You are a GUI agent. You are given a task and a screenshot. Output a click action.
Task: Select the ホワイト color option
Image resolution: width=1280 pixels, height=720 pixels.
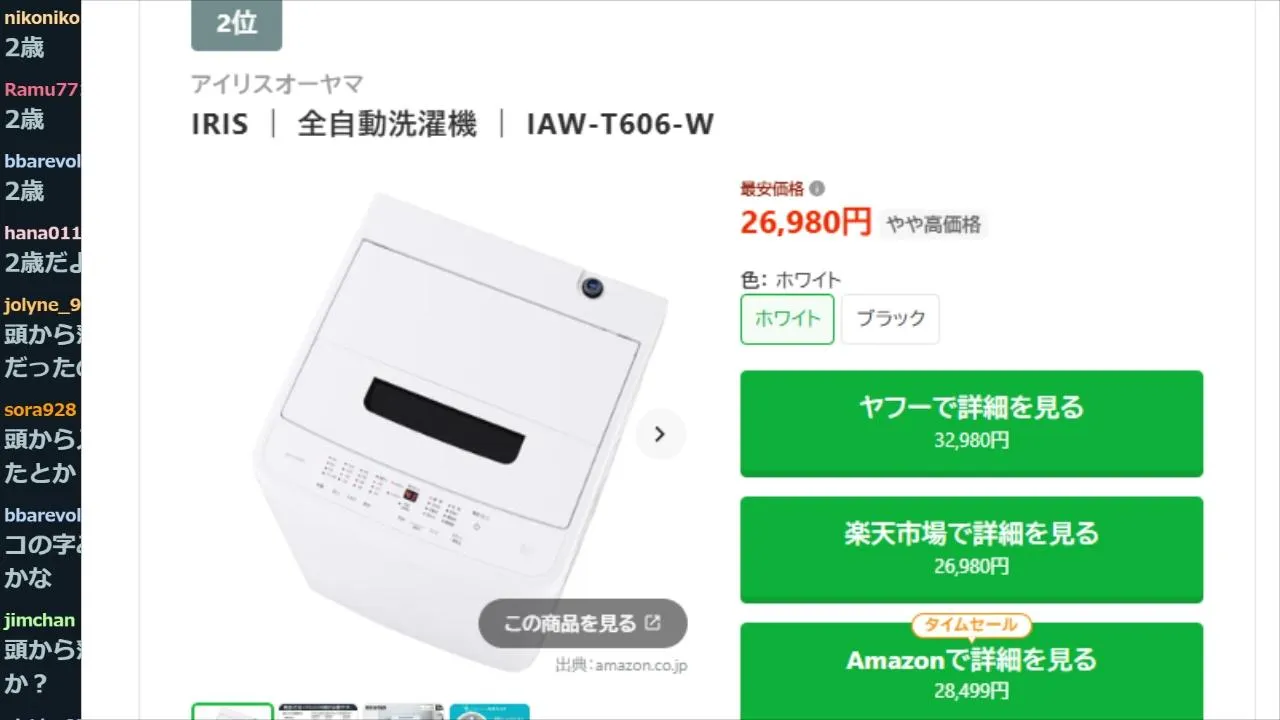click(787, 319)
